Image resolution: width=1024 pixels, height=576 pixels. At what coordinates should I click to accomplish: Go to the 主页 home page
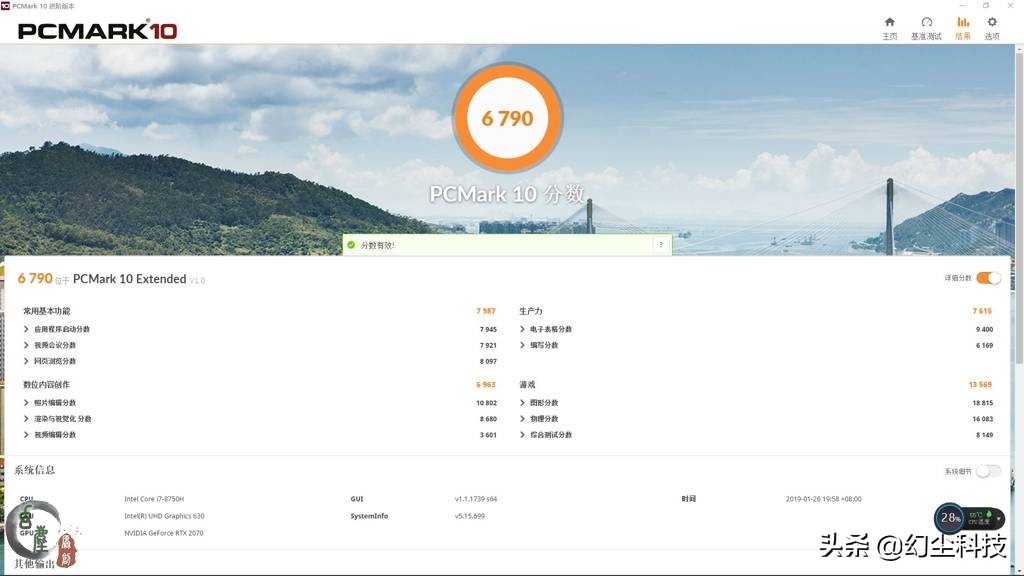click(889, 29)
